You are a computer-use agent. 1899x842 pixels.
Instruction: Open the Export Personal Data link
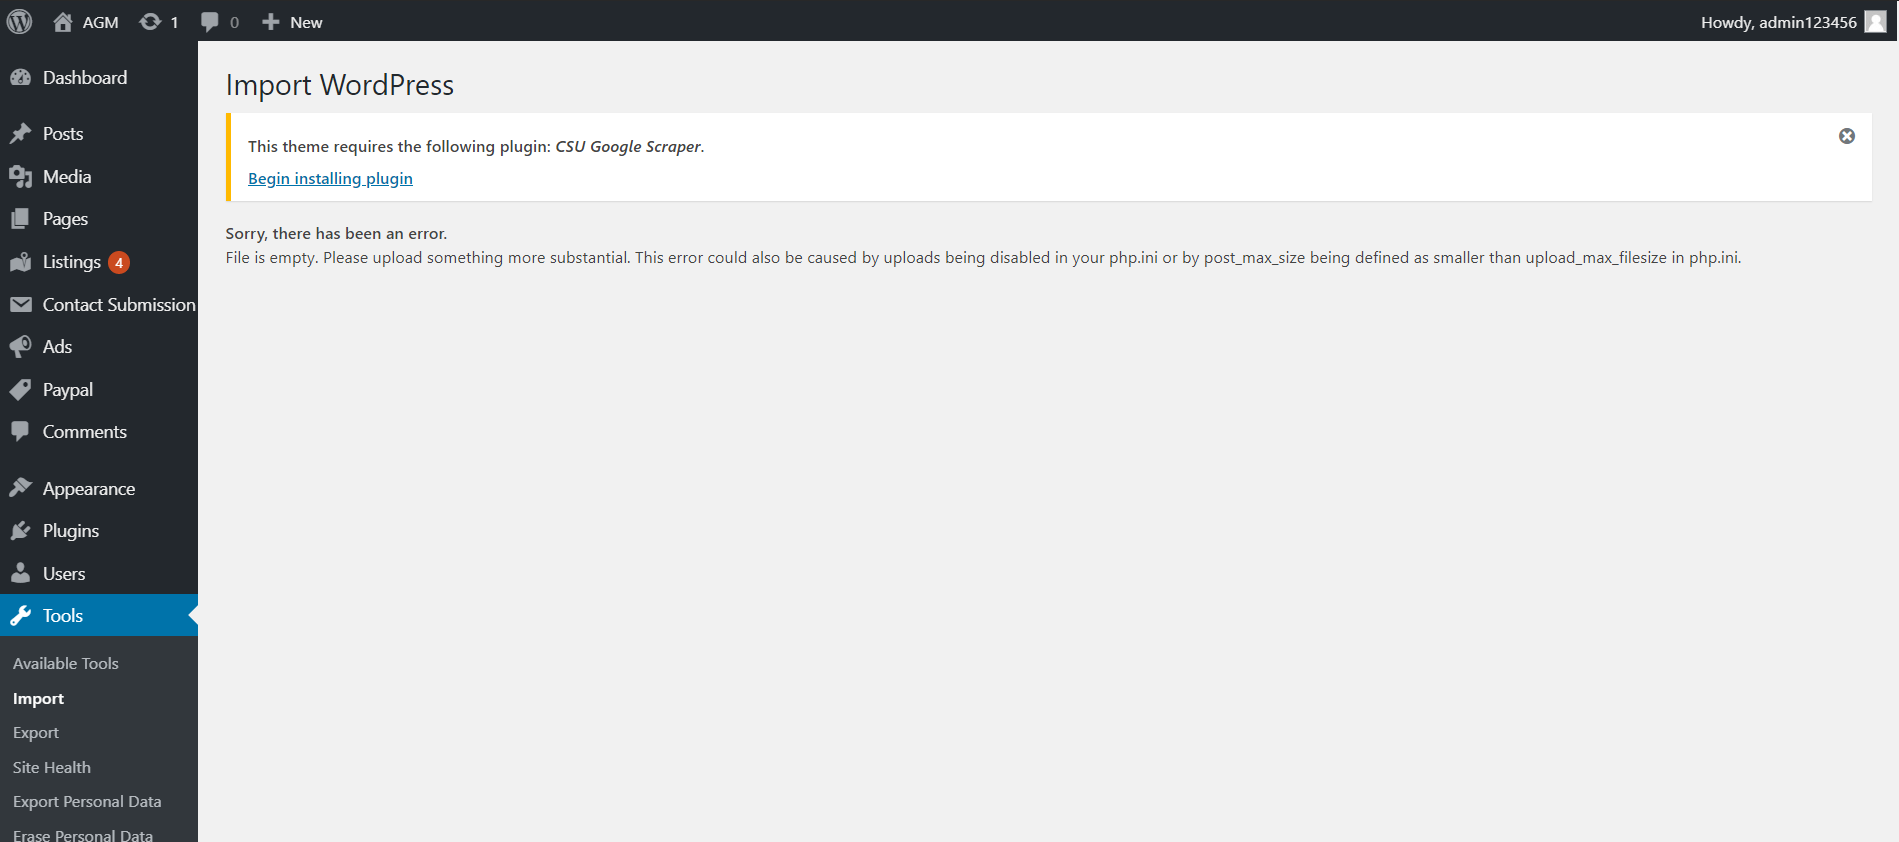(87, 802)
